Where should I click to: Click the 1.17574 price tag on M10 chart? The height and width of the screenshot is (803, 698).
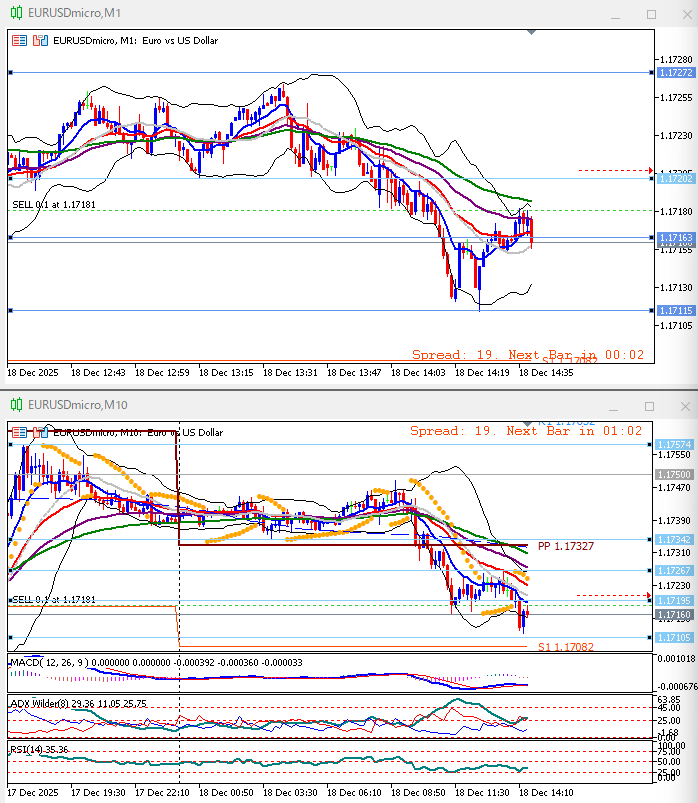tap(674, 444)
